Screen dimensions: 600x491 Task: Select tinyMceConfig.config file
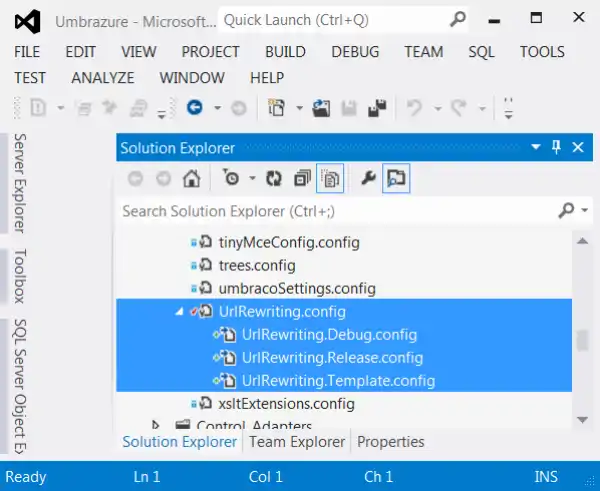point(289,243)
